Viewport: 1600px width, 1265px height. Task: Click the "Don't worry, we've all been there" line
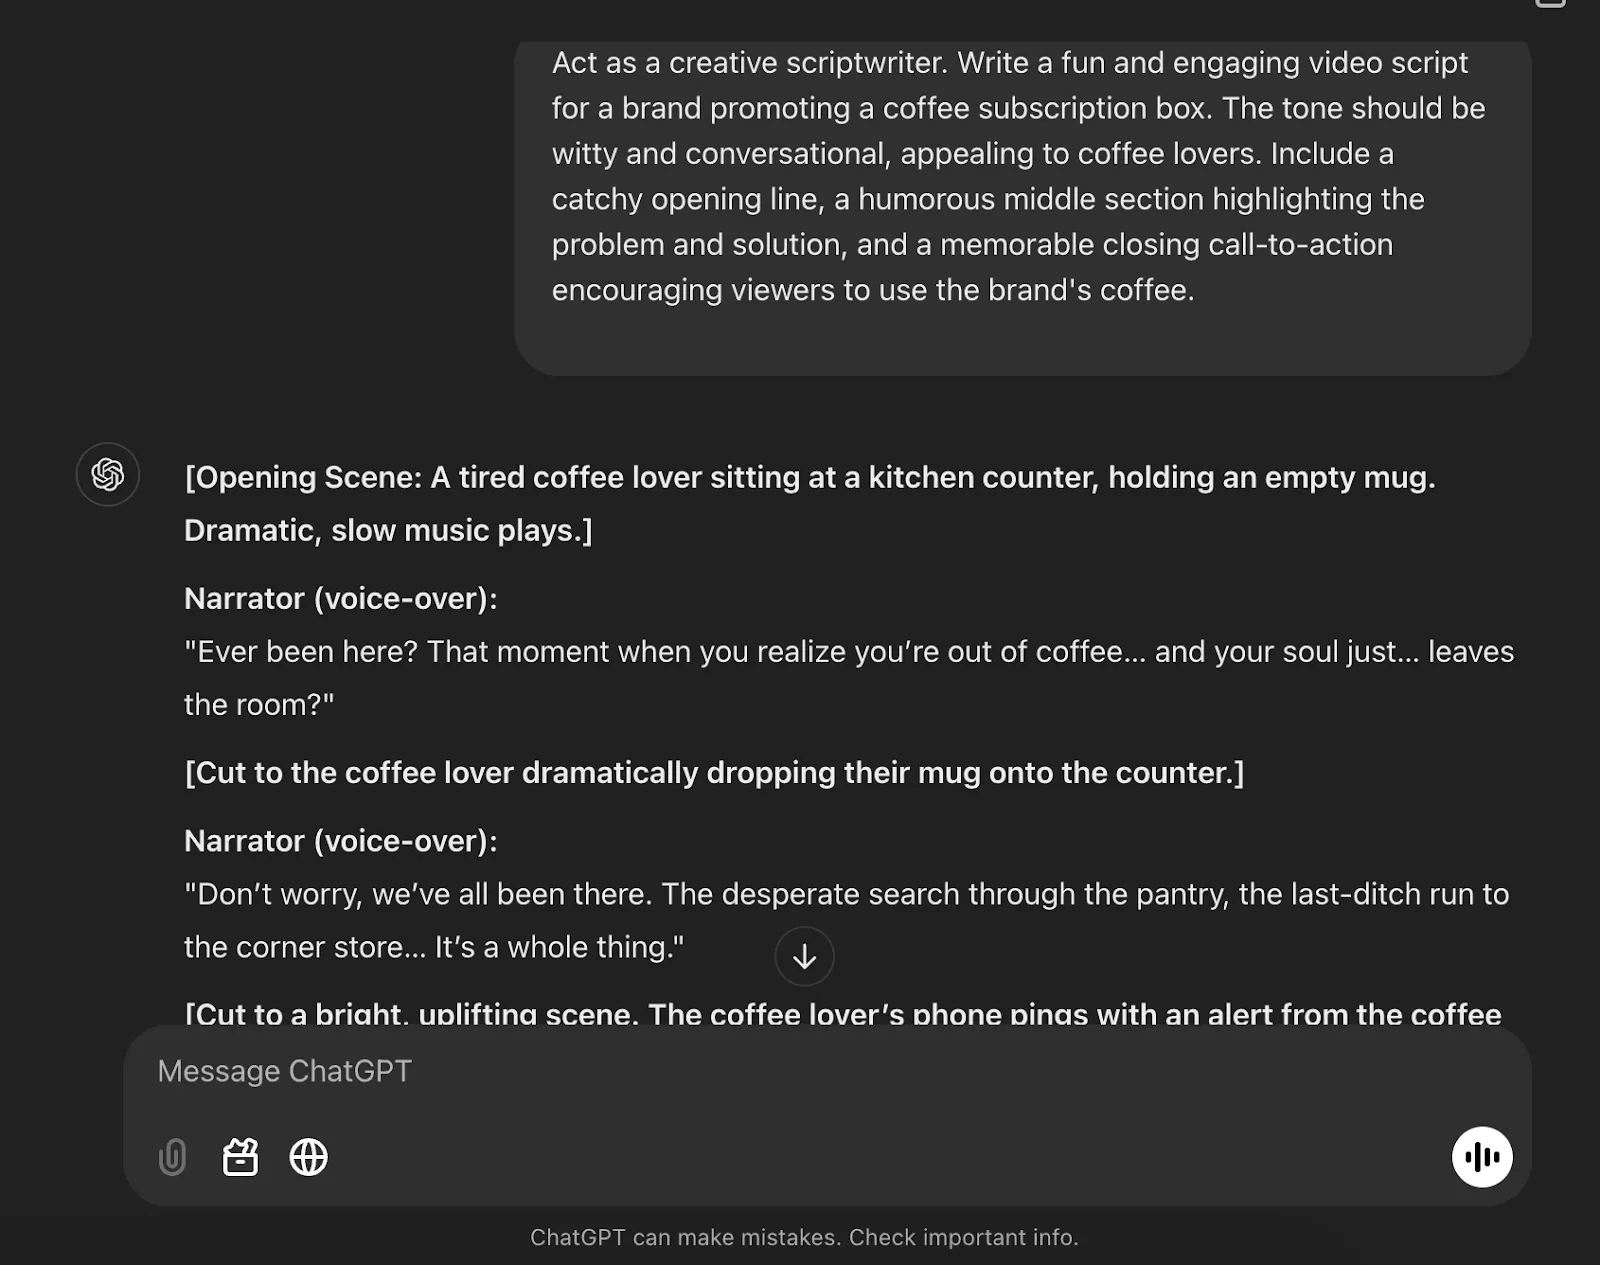pos(846,894)
